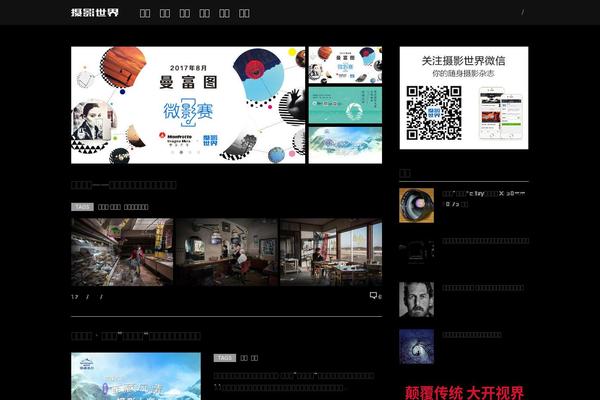Select the green middle slider thumbnail
The width and height of the screenshot is (600, 400).
tap(345, 104)
